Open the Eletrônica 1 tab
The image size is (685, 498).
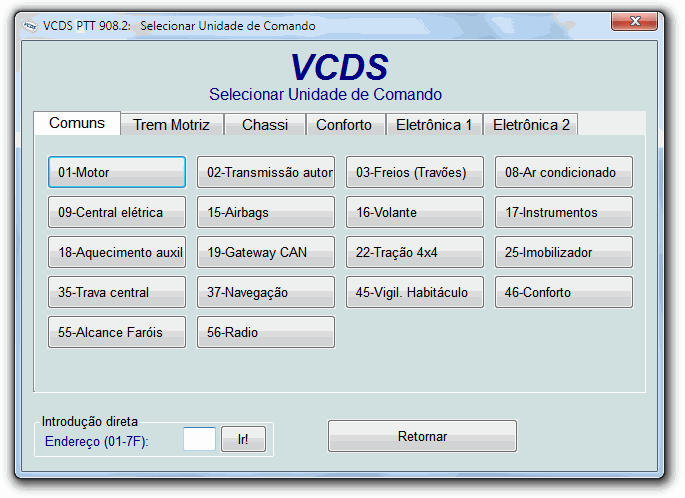coord(434,125)
